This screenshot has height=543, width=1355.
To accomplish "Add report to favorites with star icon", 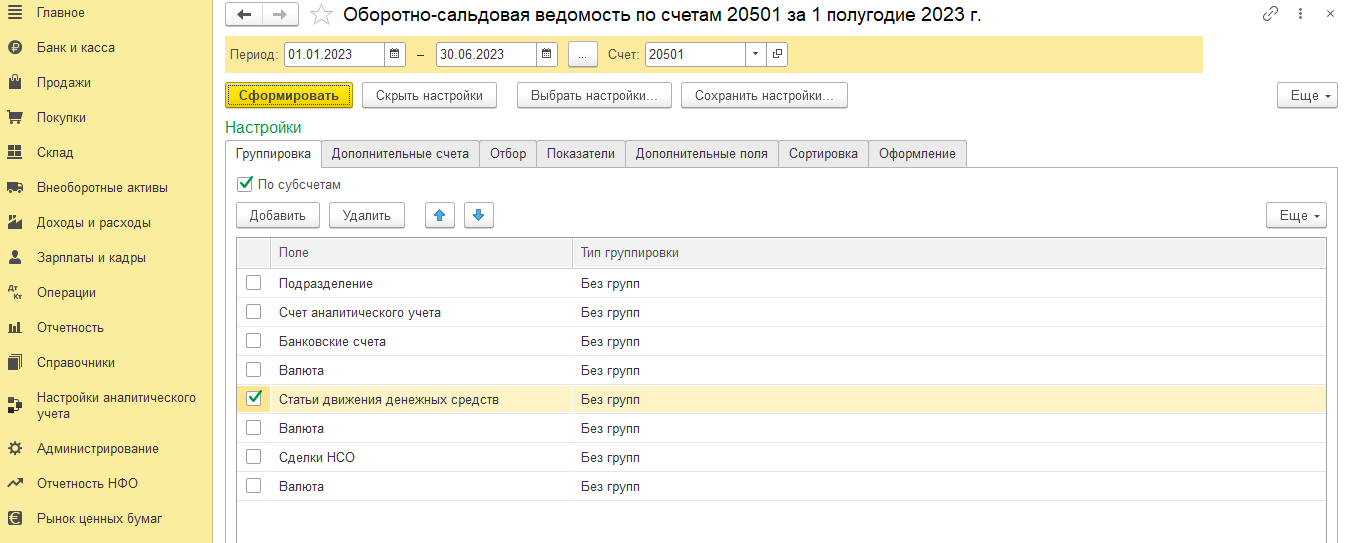I will click(x=321, y=14).
